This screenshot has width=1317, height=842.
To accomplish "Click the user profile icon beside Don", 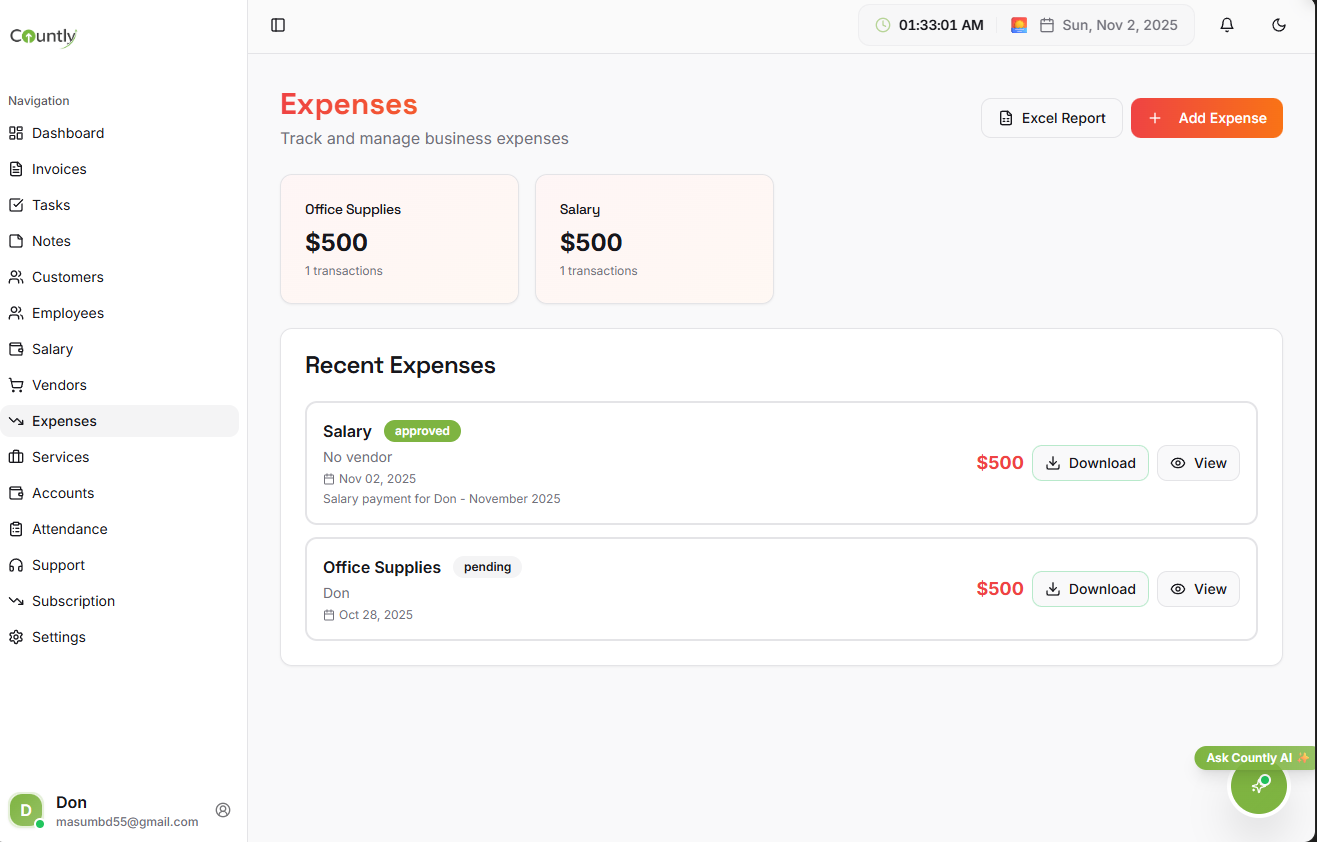I will 223,810.
